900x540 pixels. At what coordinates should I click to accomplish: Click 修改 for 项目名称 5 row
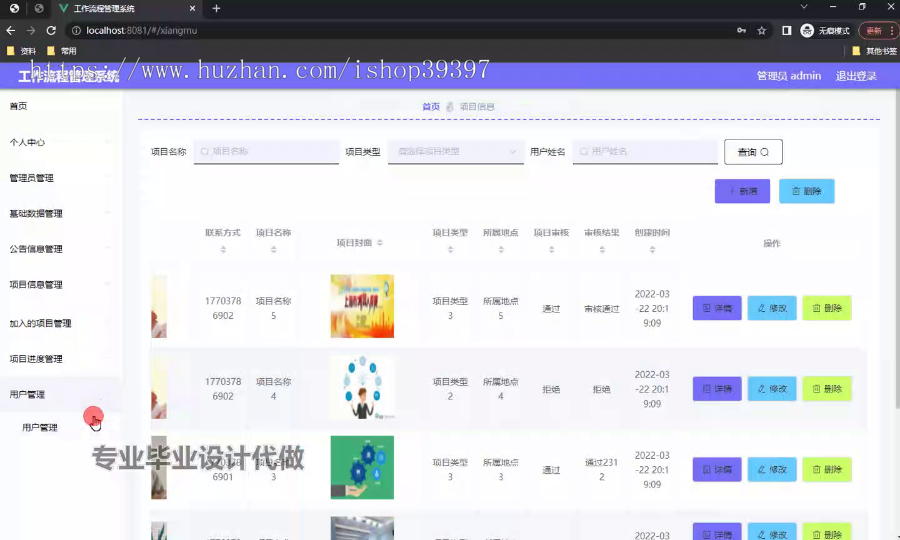click(772, 308)
